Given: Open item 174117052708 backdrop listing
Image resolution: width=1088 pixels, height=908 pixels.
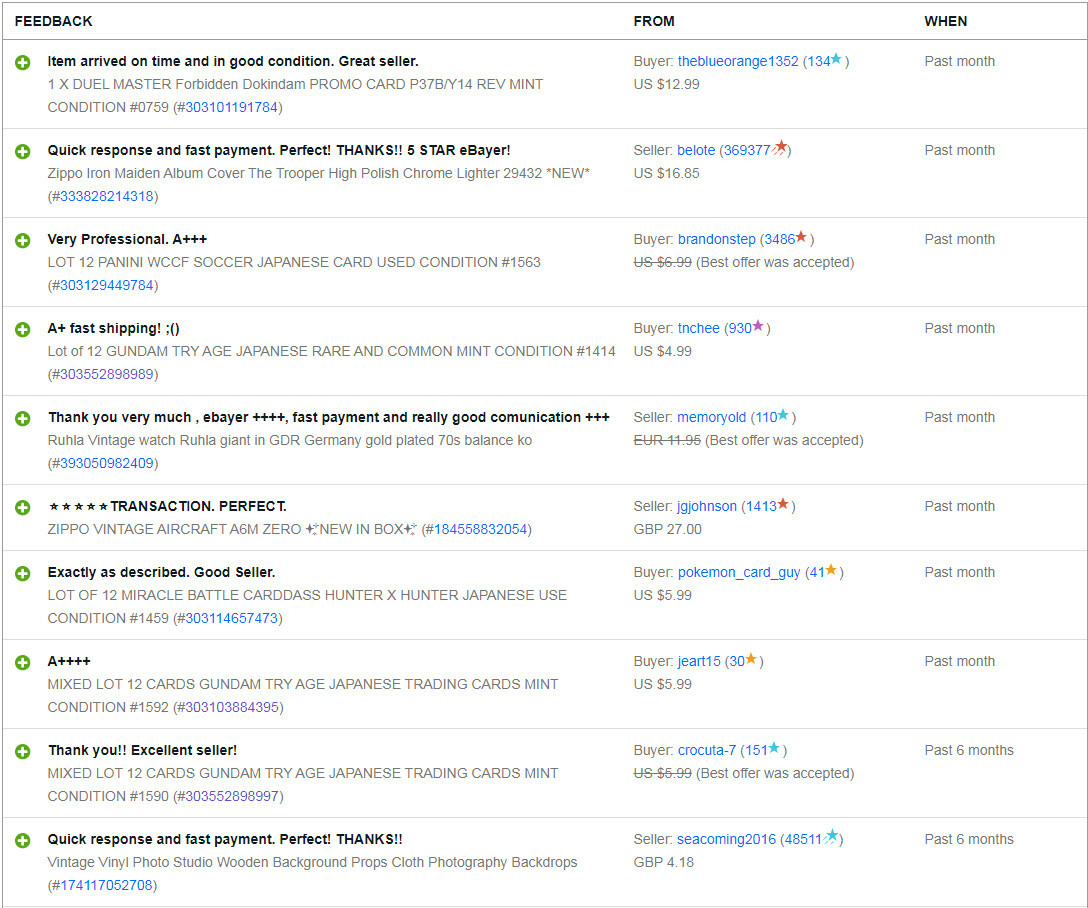Looking at the screenshot, I should (x=106, y=886).
